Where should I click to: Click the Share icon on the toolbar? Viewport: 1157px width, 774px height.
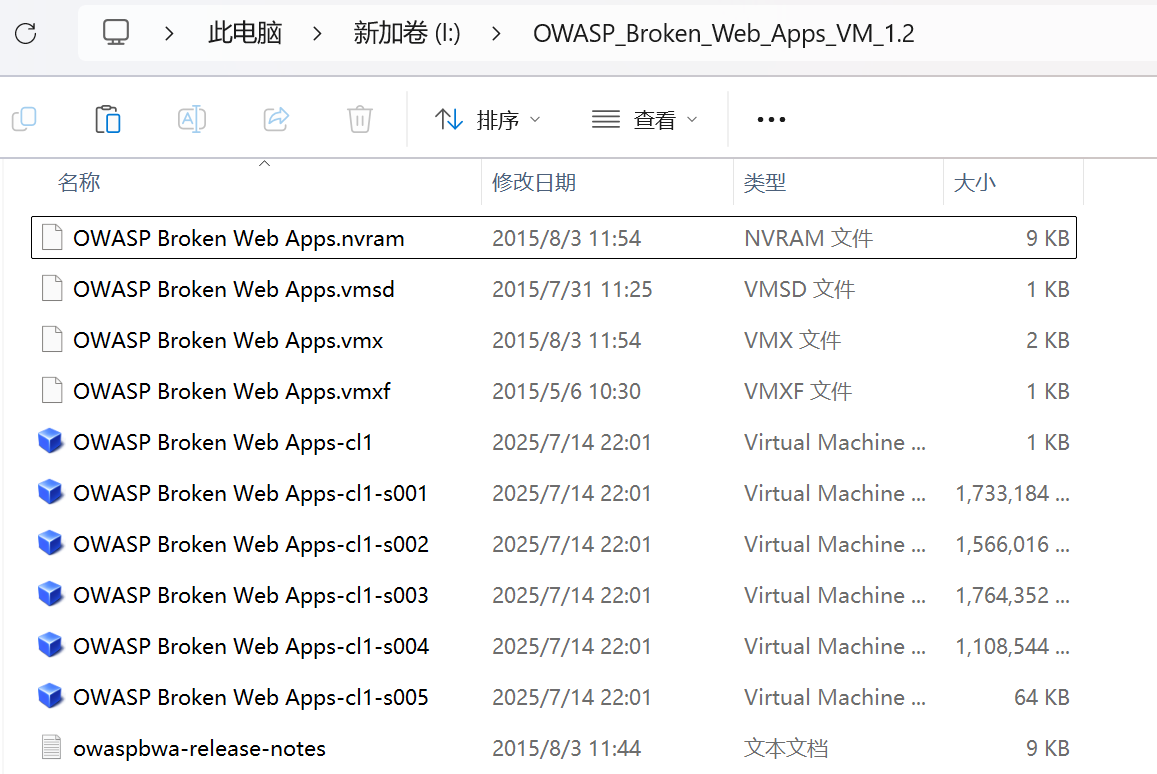coord(275,119)
